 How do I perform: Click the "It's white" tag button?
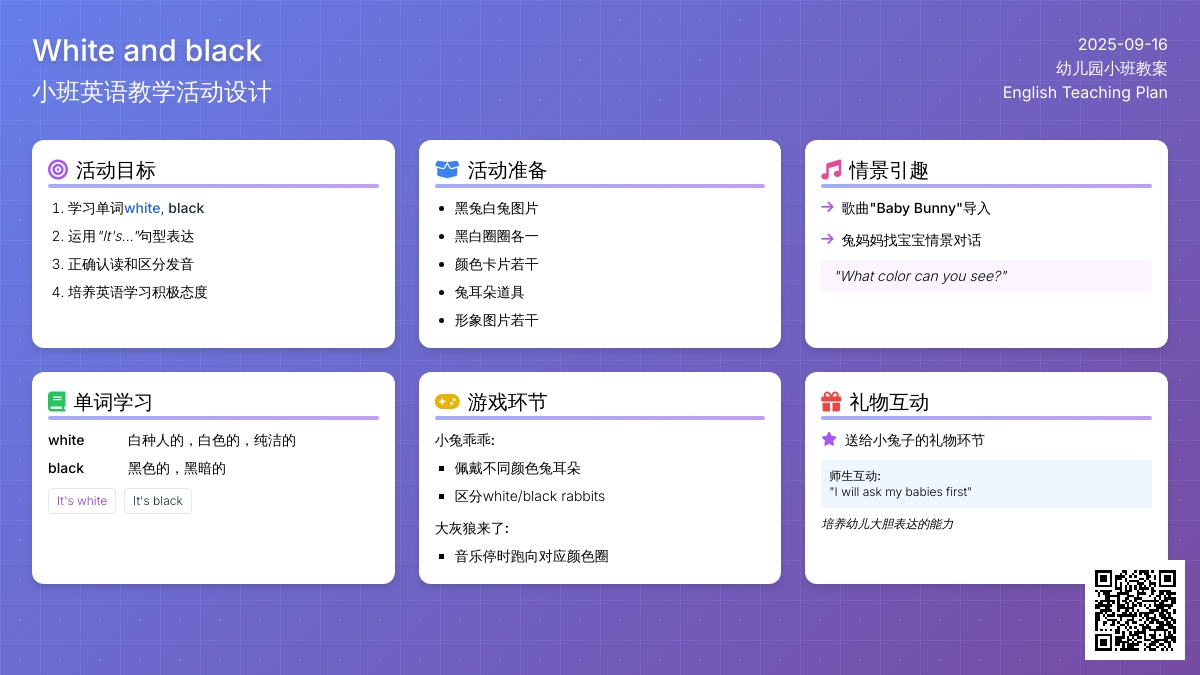[82, 501]
